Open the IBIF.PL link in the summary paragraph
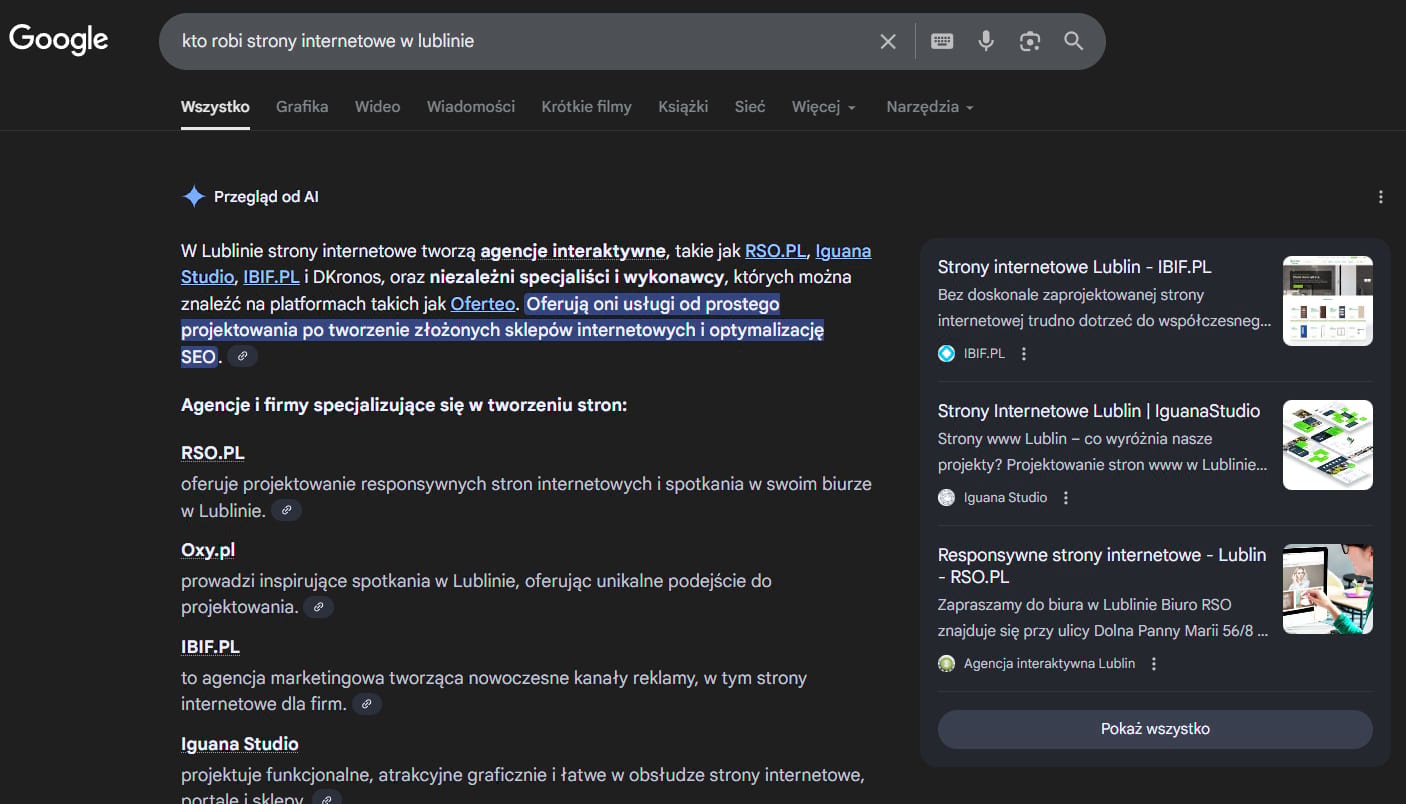Viewport: 1406px width, 804px height. point(271,277)
